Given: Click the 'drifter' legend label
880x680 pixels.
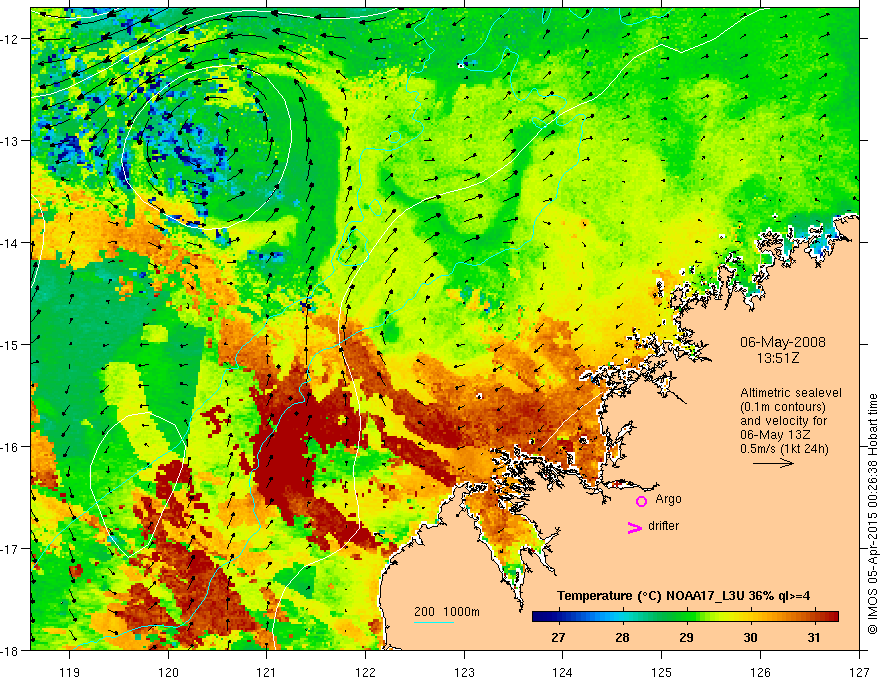Looking at the screenshot, I should pyautogui.click(x=663, y=526).
